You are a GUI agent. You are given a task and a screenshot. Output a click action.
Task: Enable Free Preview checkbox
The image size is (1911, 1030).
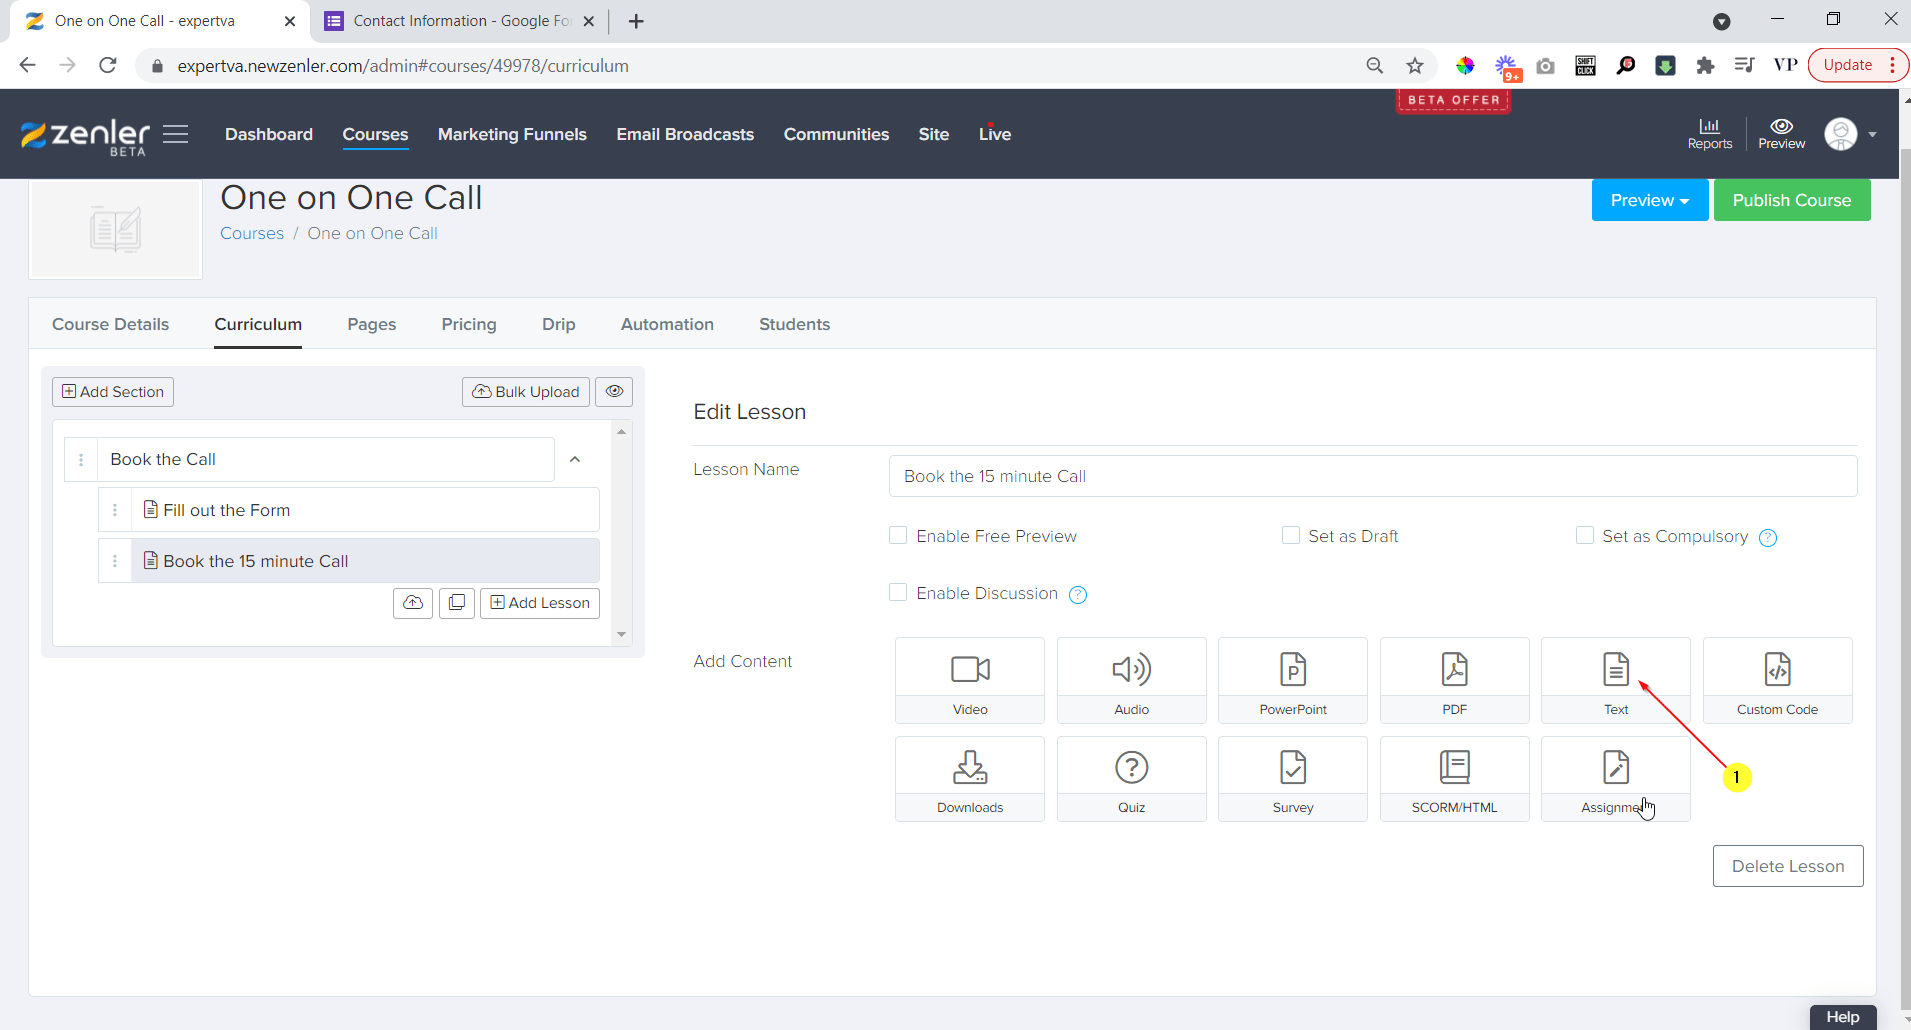click(898, 536)
